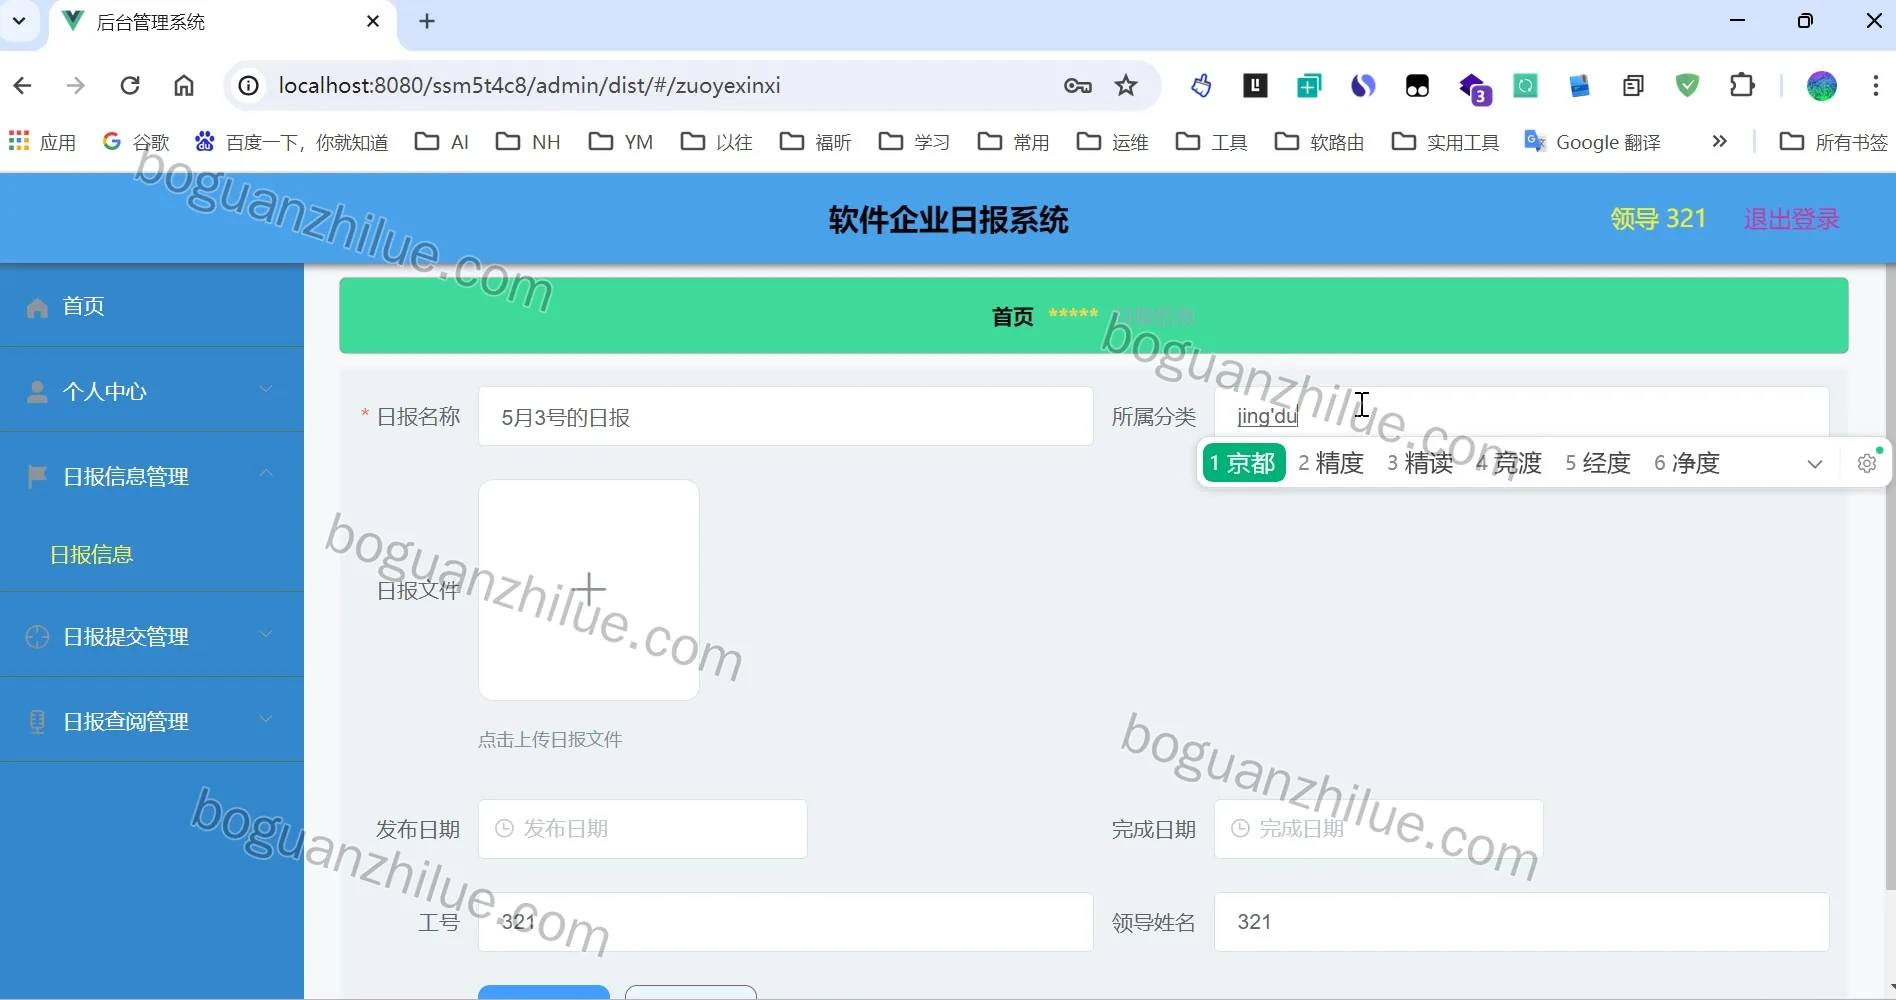Image resolution: width=1896 pixels, height=1000 pixels.
Task: Click the page vertical scrollbar
Action: 1889,577
